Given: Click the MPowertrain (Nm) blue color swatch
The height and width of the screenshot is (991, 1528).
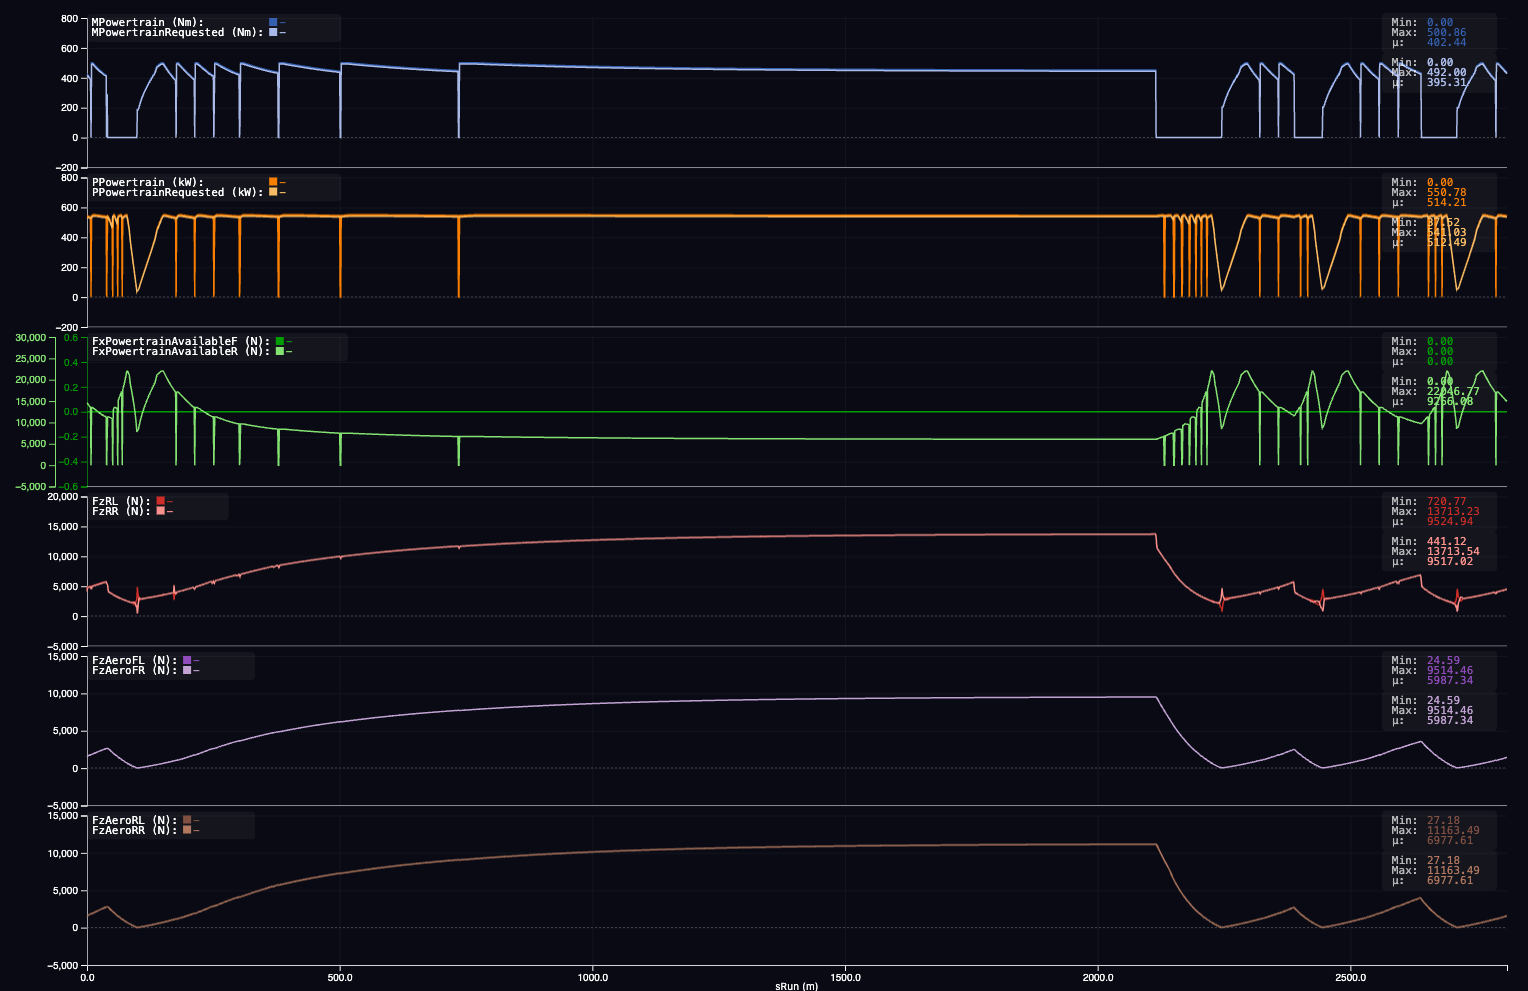Looking at the screenshot, I should point(273,22).
